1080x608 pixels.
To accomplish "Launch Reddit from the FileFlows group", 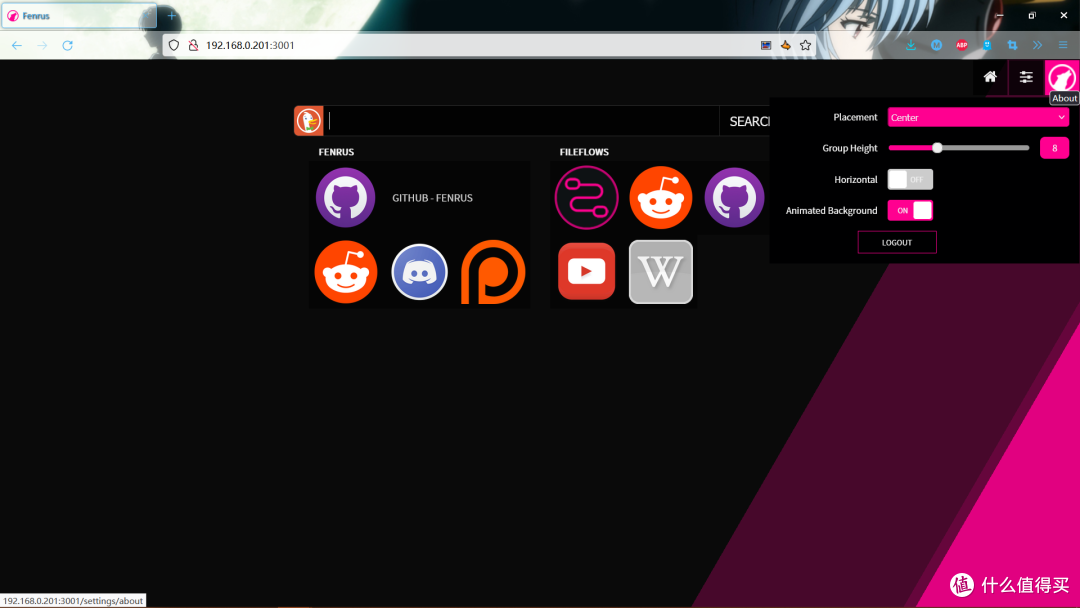I will coord(660,197).
